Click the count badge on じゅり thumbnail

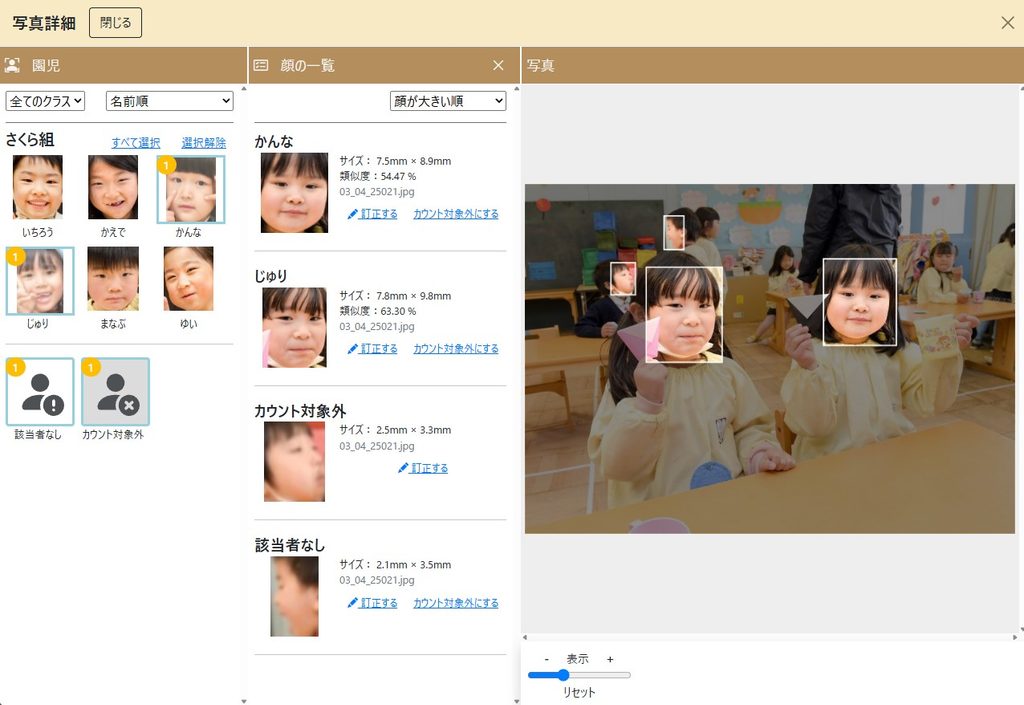[16, 257]
